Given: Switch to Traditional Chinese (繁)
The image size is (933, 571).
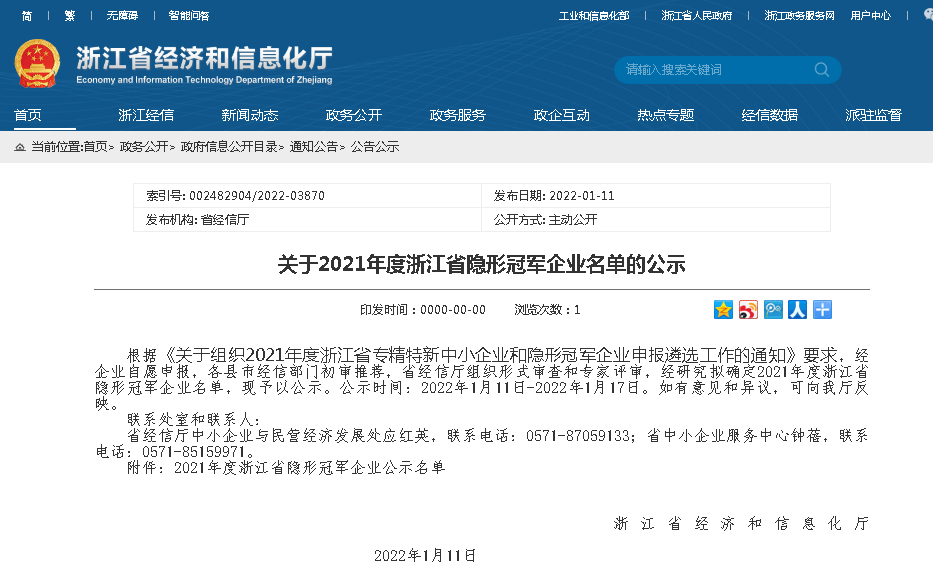Looking at the screenshot, I should point(69,16).
